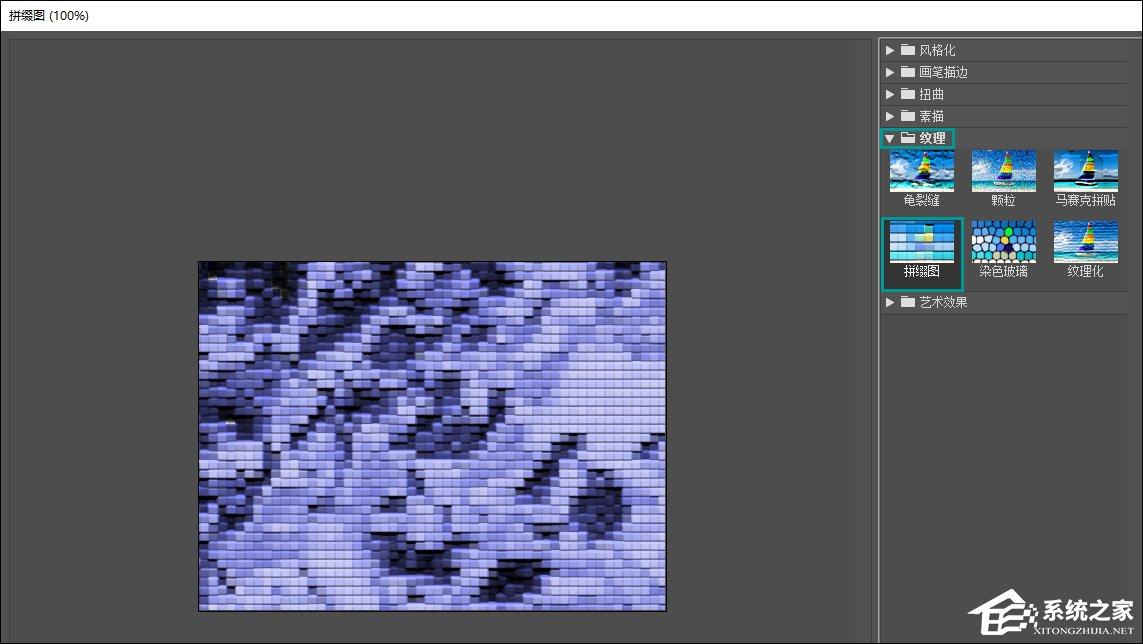Click the 艺术效果 category label
The height and width of the screenshot is (644, 1143).
943,302
